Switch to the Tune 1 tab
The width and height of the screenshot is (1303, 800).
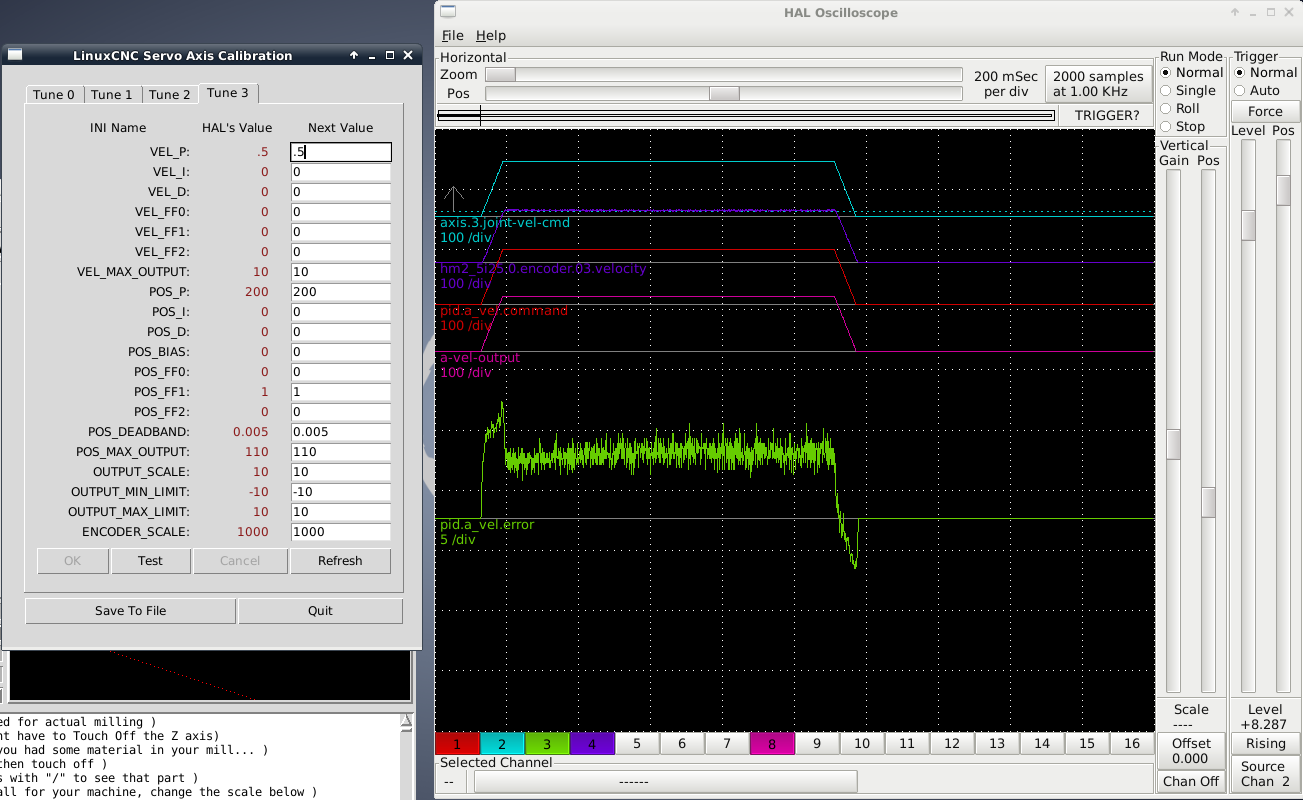point(112,95)
